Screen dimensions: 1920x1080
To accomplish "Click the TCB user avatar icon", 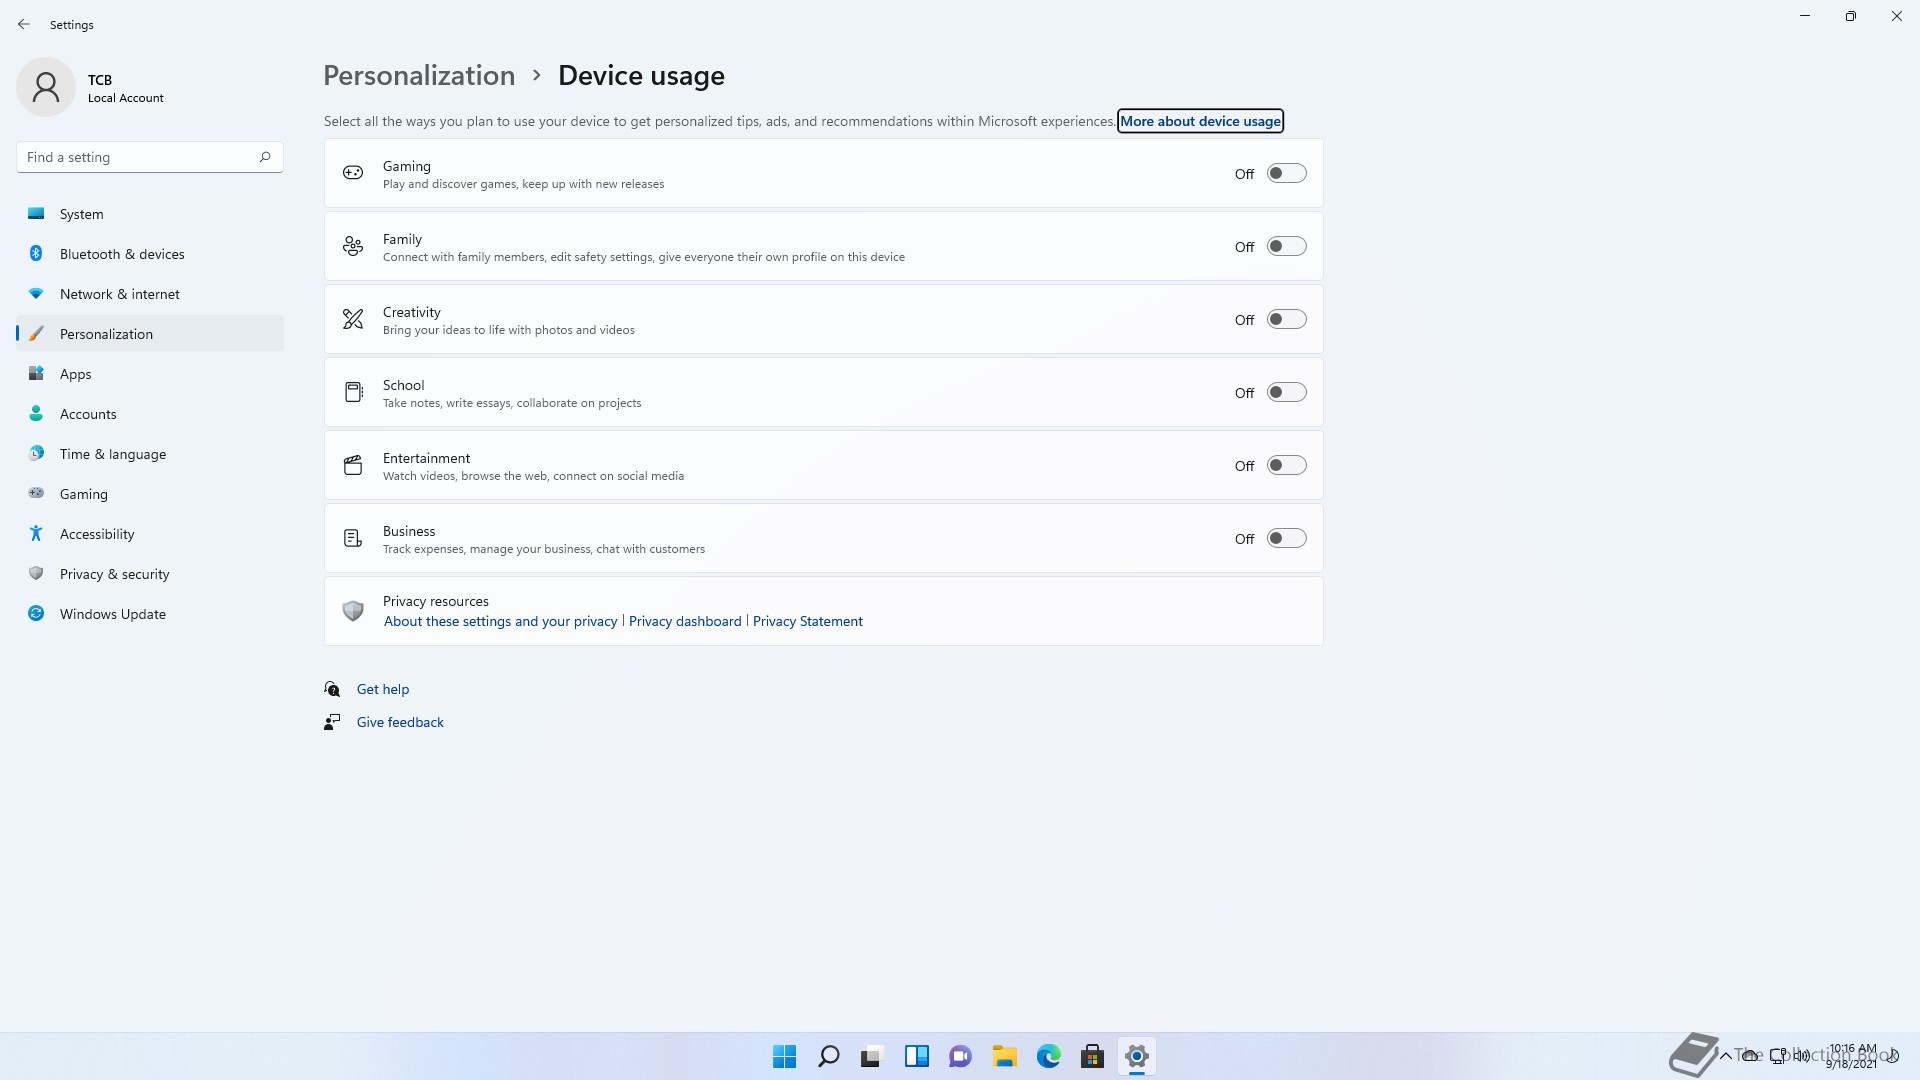I will click(x=46, y=87).
